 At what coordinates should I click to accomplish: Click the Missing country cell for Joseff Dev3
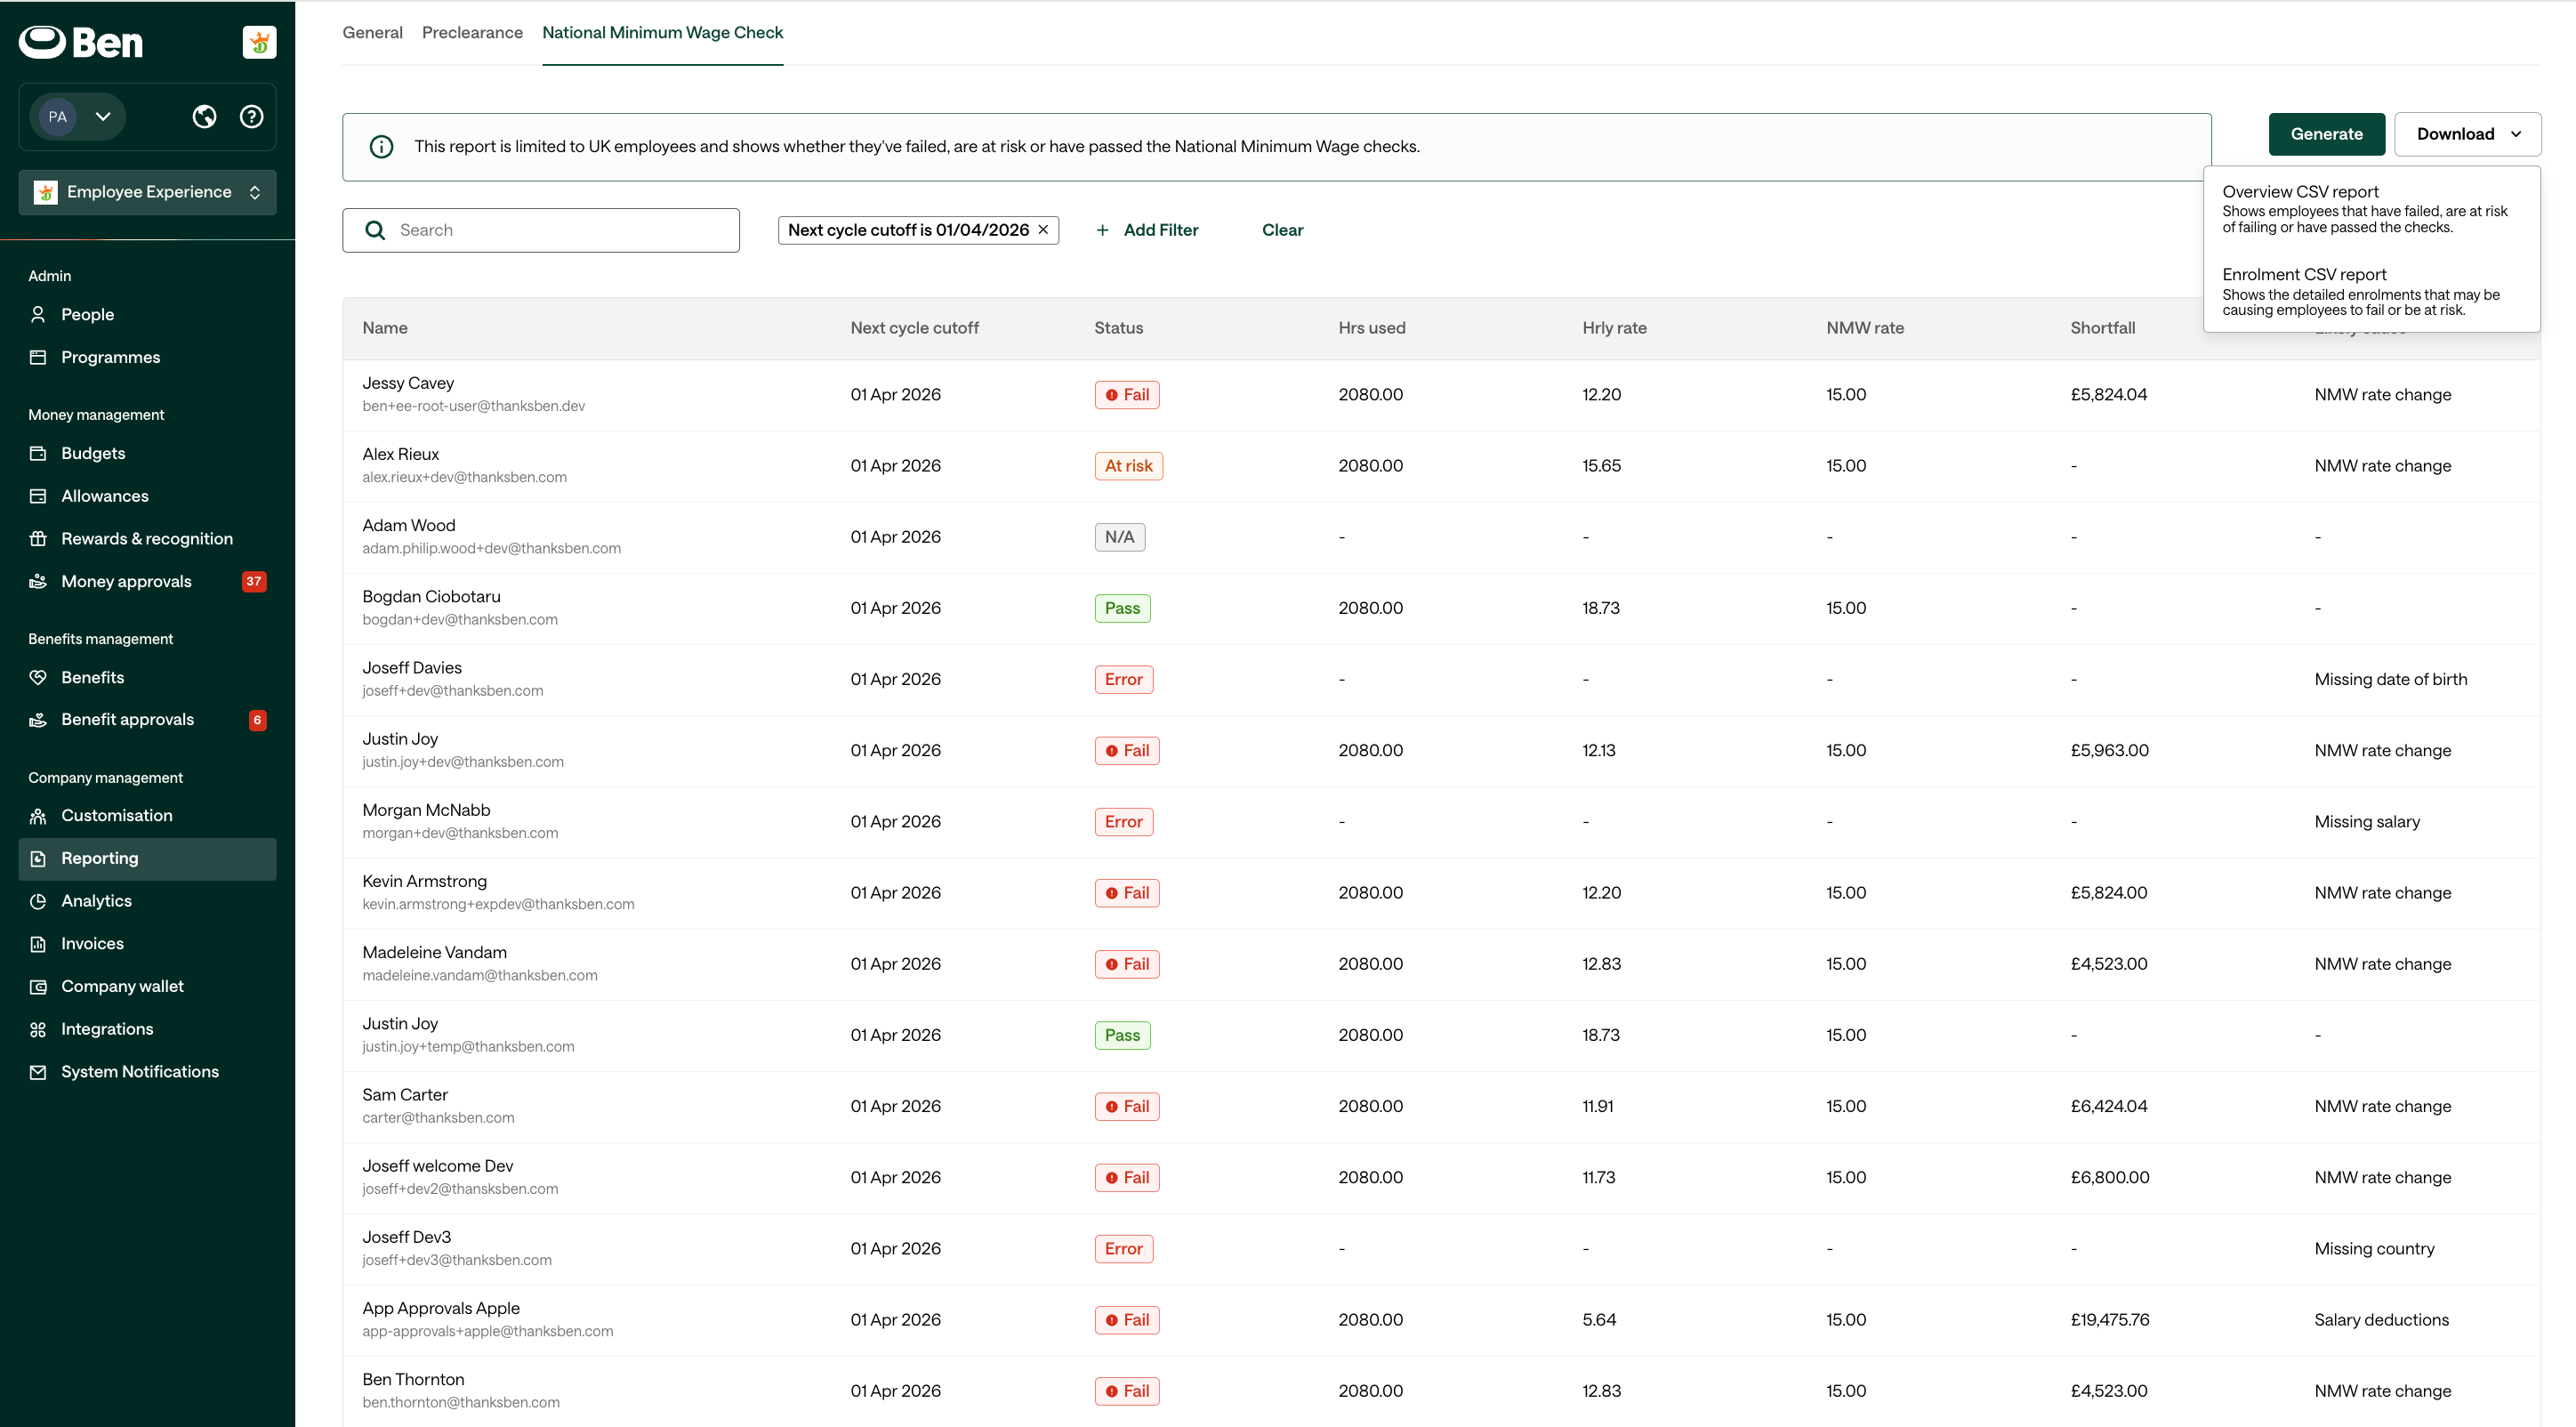point(2374,1249)
